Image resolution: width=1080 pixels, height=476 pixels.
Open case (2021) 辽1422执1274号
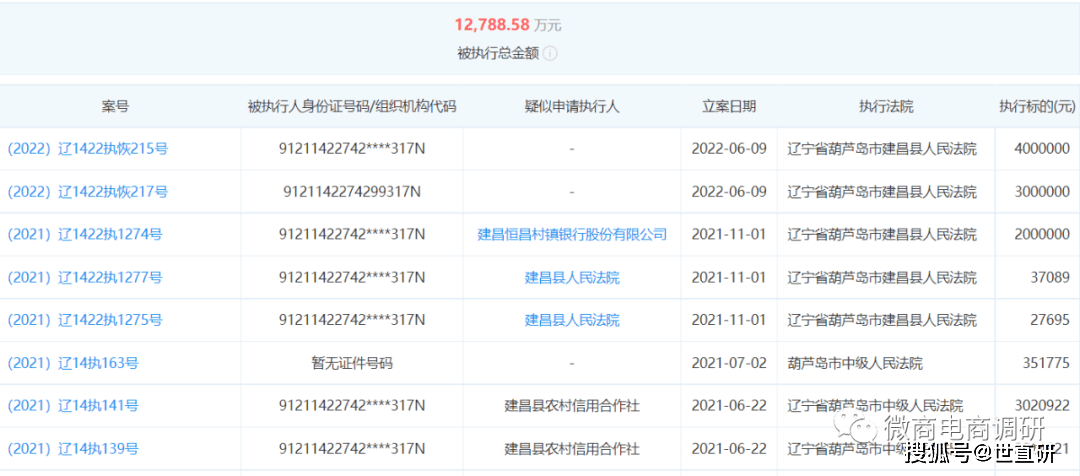point(85,235)
